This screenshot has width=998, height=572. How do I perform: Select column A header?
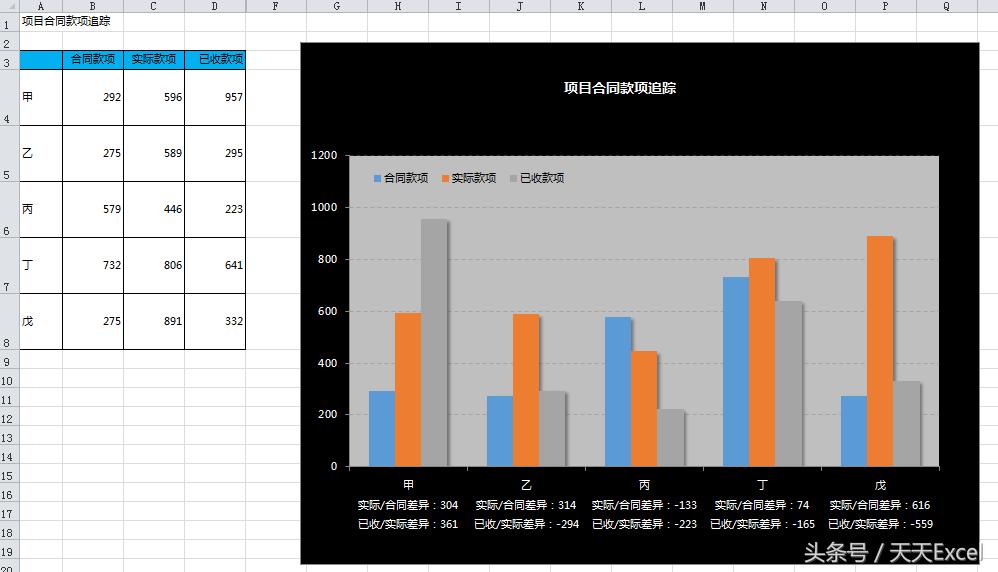[x=41, y=6]
